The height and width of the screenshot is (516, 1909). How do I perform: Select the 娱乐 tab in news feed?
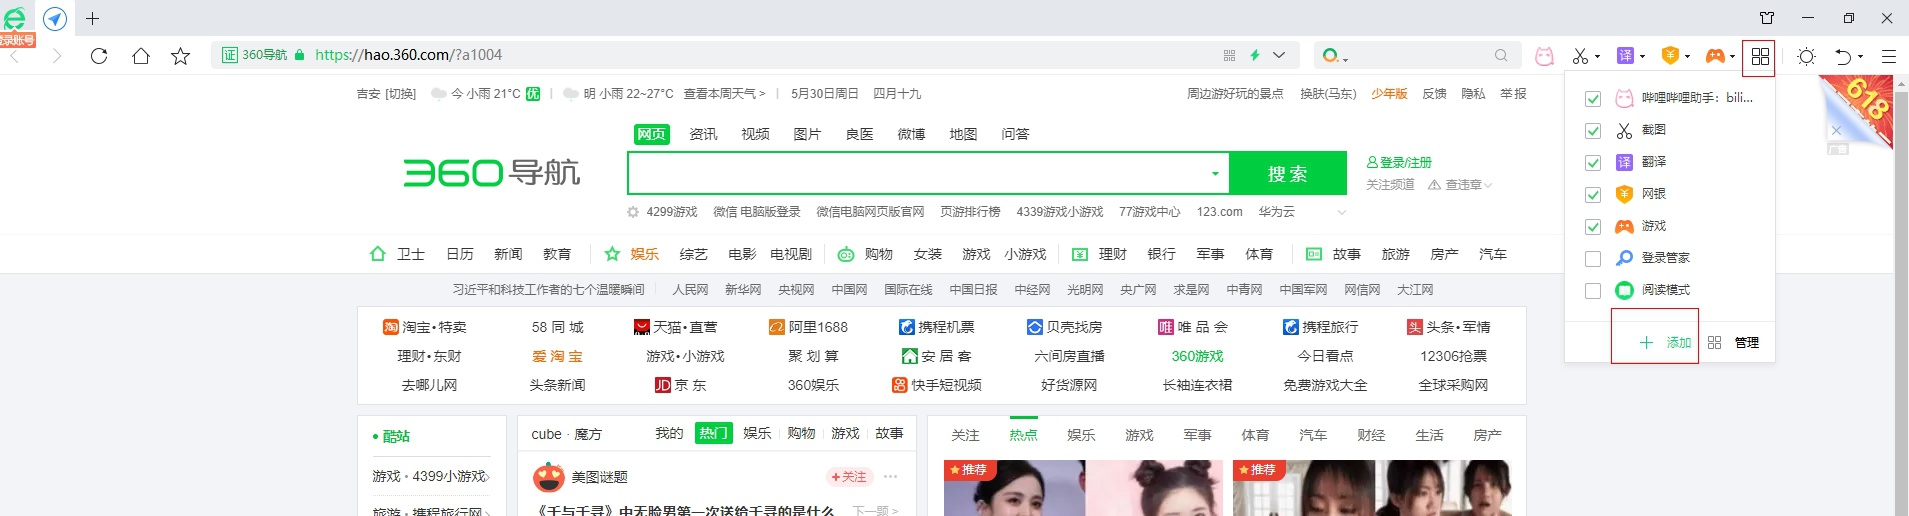tap(1081, 435)
